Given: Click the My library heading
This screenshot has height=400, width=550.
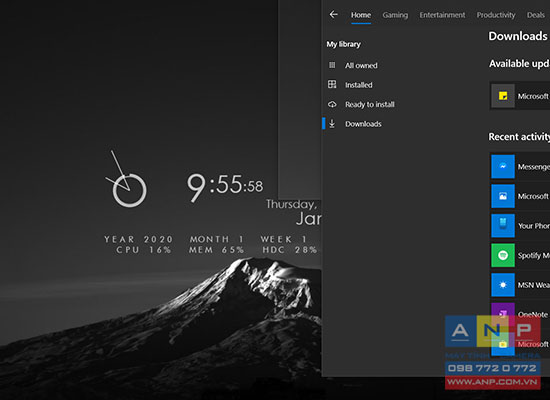Looking at the screenshot, I should [343, 44].
